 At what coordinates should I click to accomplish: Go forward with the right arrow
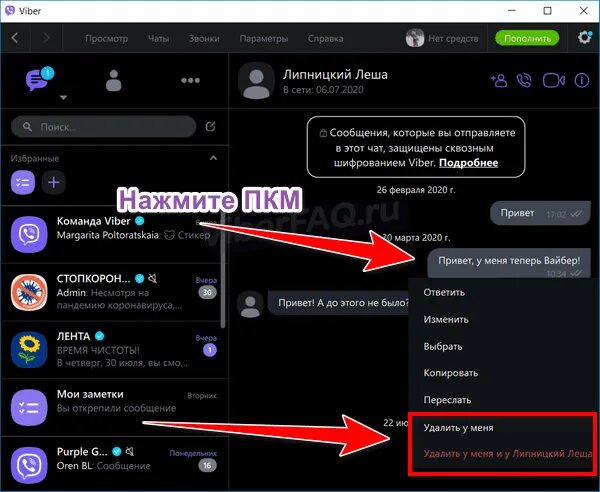(46, 38)
